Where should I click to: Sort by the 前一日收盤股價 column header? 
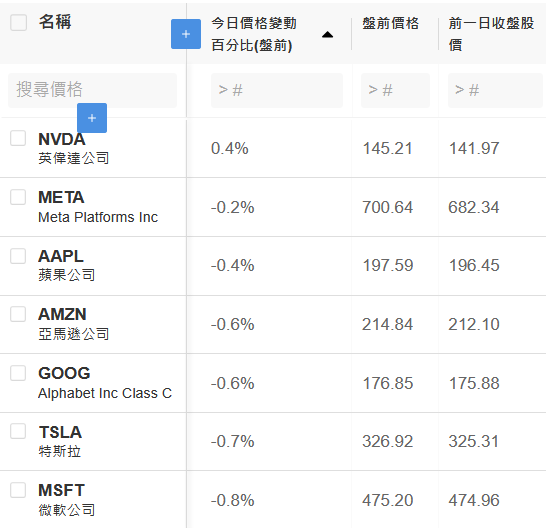(x=491, y=34)
